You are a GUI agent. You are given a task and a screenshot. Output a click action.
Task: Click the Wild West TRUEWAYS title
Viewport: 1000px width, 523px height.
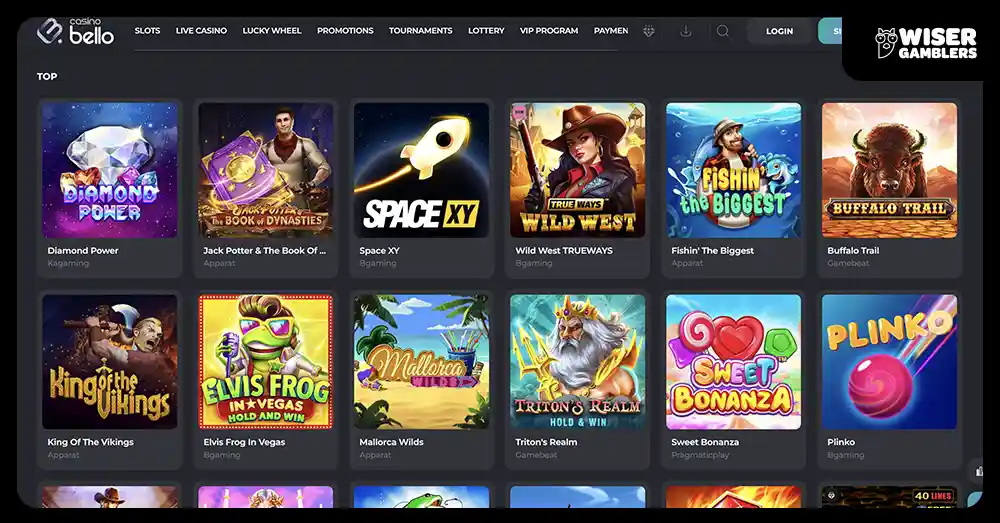(x=564, y=251)
